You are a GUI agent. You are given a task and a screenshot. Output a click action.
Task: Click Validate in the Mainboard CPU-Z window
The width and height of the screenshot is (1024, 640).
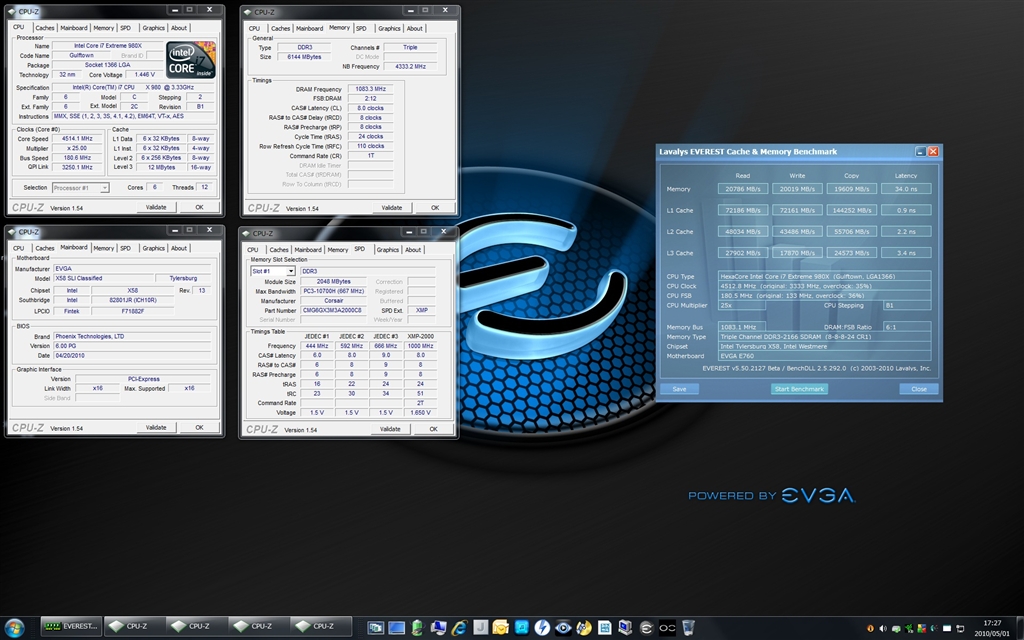(x=155, y=427)
